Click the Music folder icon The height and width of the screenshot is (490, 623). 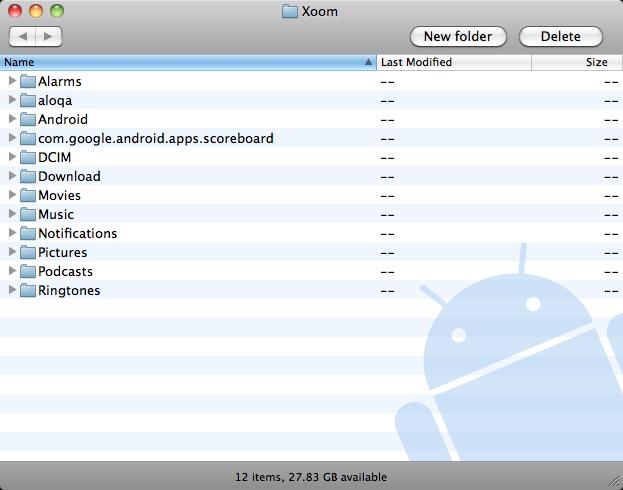(x=28, y=215)
